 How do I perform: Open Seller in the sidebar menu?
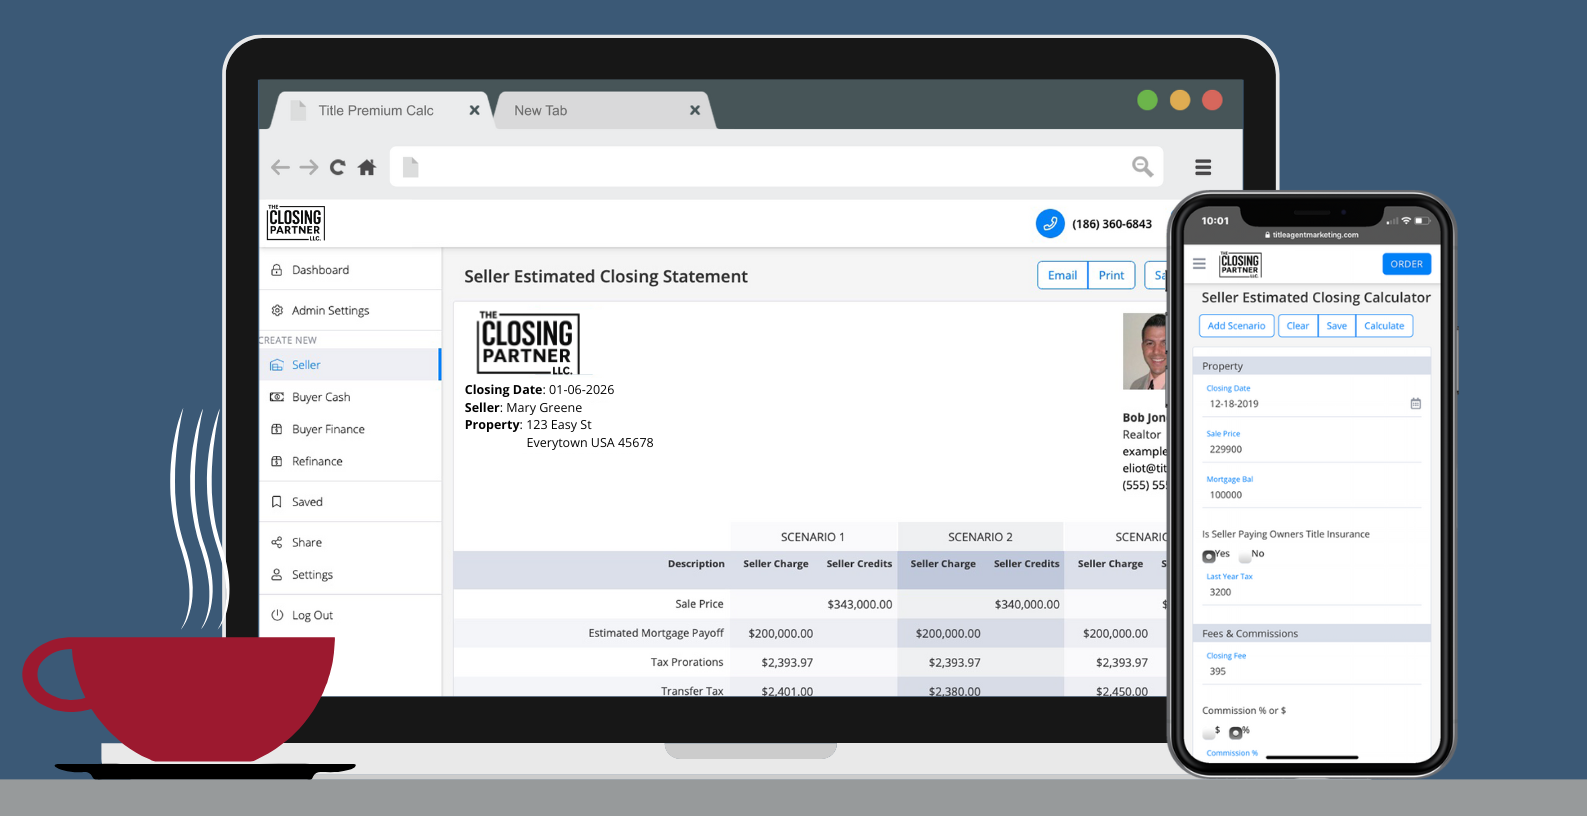[x=306, y=365]
